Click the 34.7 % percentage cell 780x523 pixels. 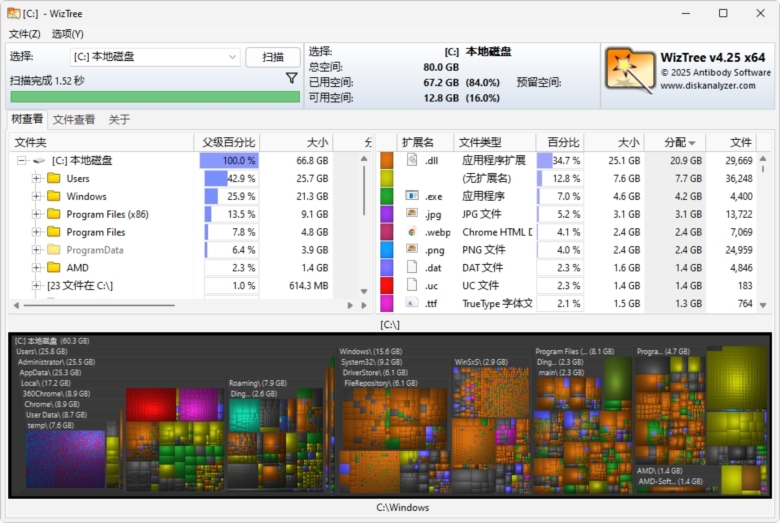(x=560, y=160)
